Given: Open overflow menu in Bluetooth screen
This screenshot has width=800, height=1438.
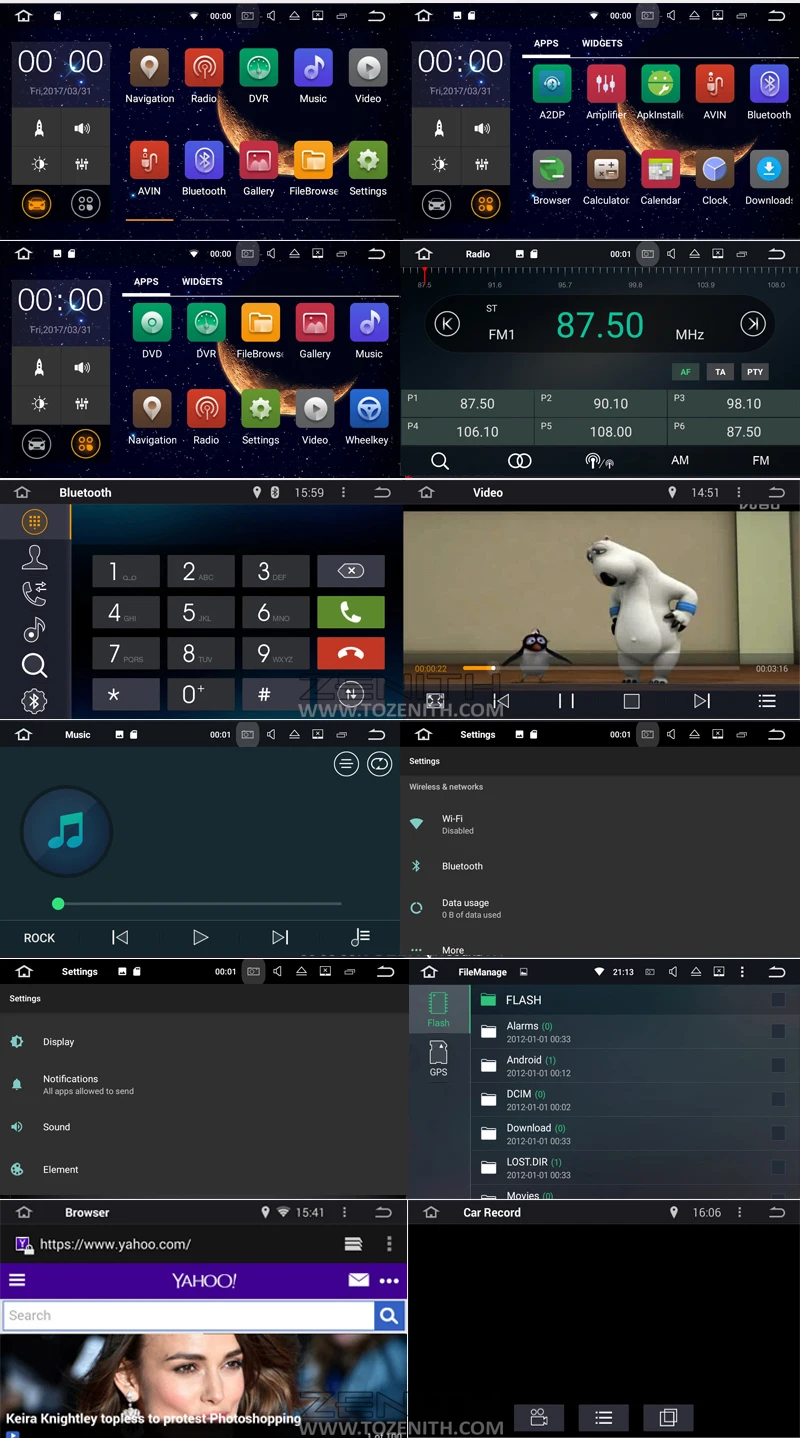Looking at the screenshot, I should click(344, 492).
